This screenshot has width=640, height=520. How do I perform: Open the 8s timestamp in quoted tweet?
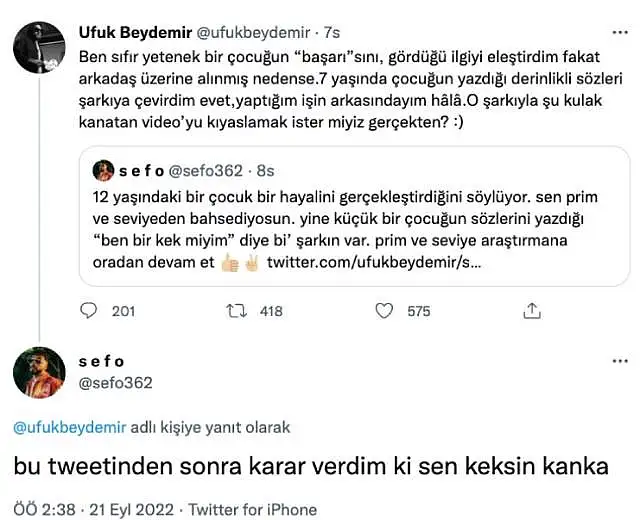click(265, 171)
